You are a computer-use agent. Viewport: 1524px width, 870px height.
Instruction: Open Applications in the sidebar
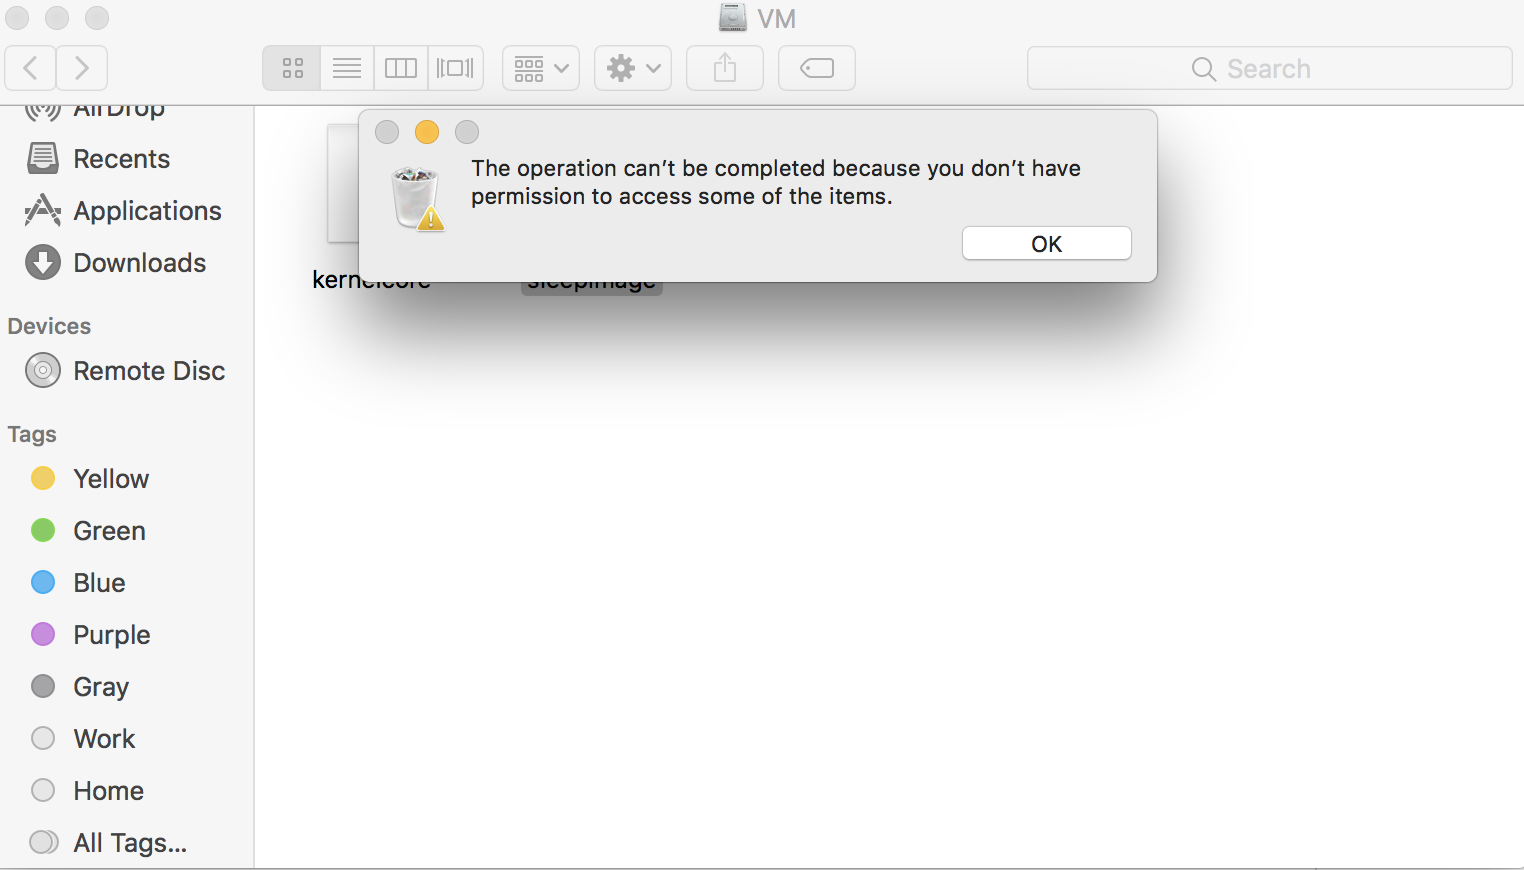tap(147, 210)
